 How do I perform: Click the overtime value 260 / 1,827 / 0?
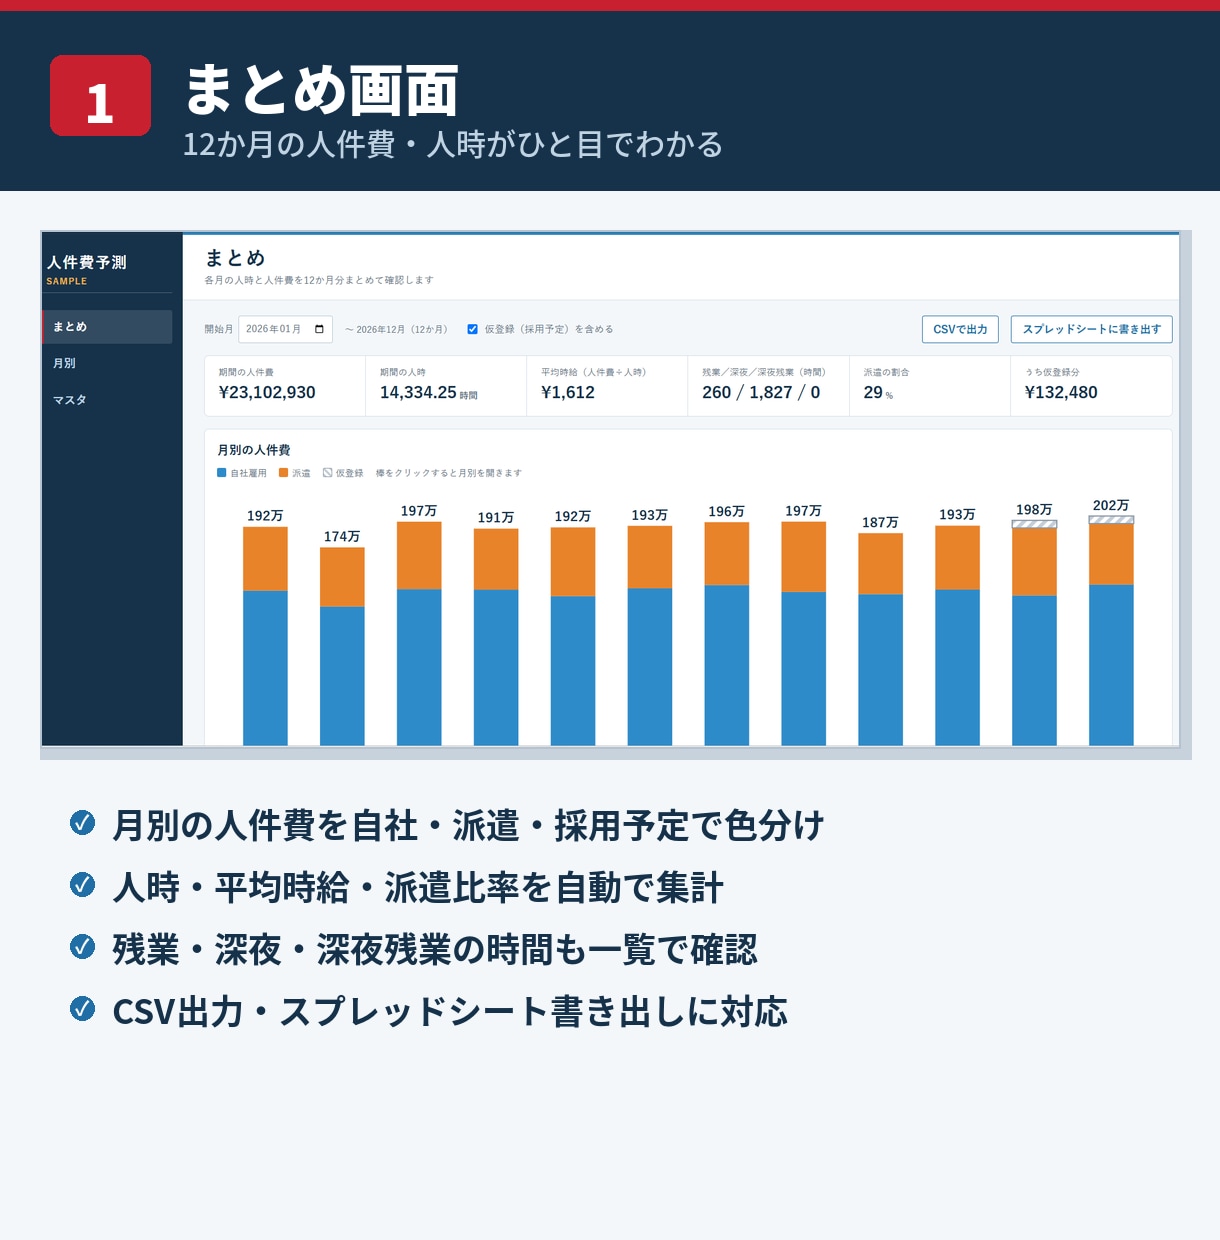tap(761, 393)
